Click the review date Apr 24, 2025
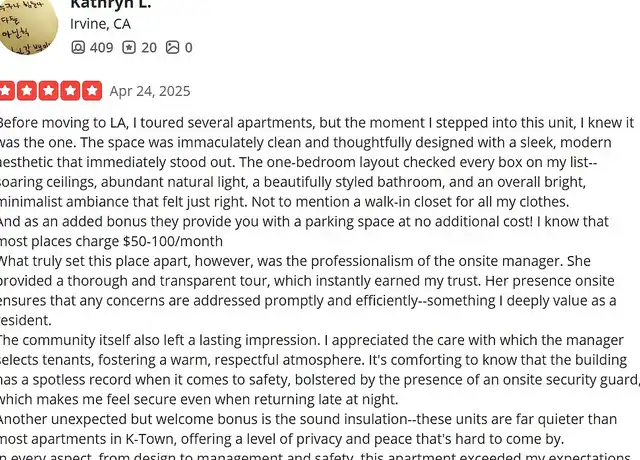The width and height of the screenshot is (640, 460). (150, 91)
